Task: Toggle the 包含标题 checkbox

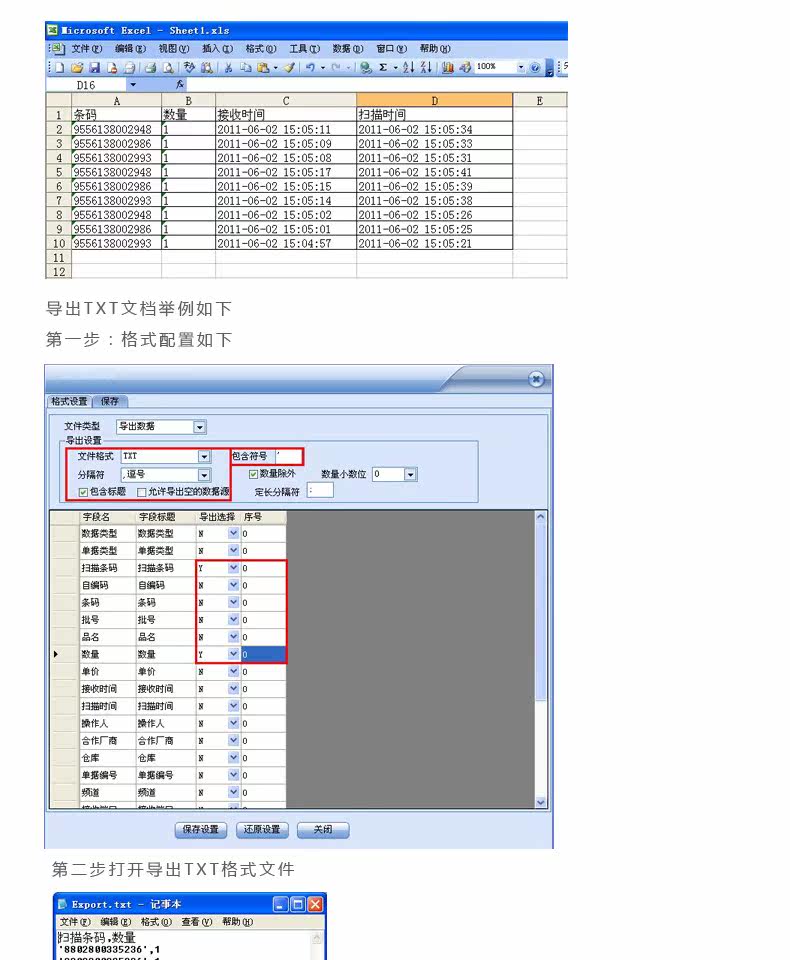Action: (x=83, y=492)
